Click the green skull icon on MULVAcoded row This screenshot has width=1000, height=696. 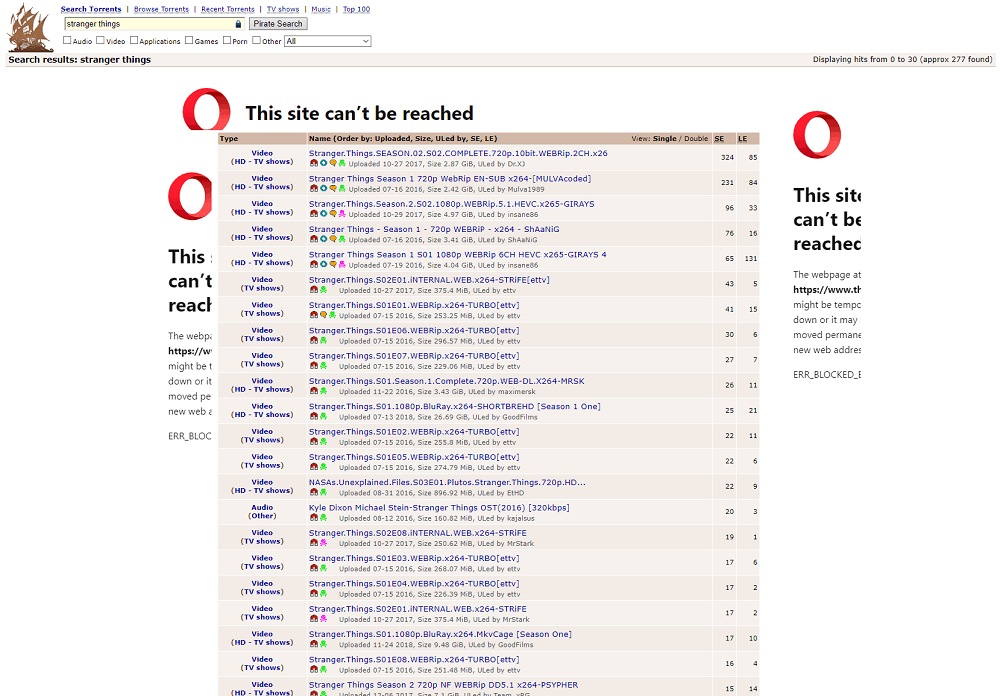click(x=342, y=189)
